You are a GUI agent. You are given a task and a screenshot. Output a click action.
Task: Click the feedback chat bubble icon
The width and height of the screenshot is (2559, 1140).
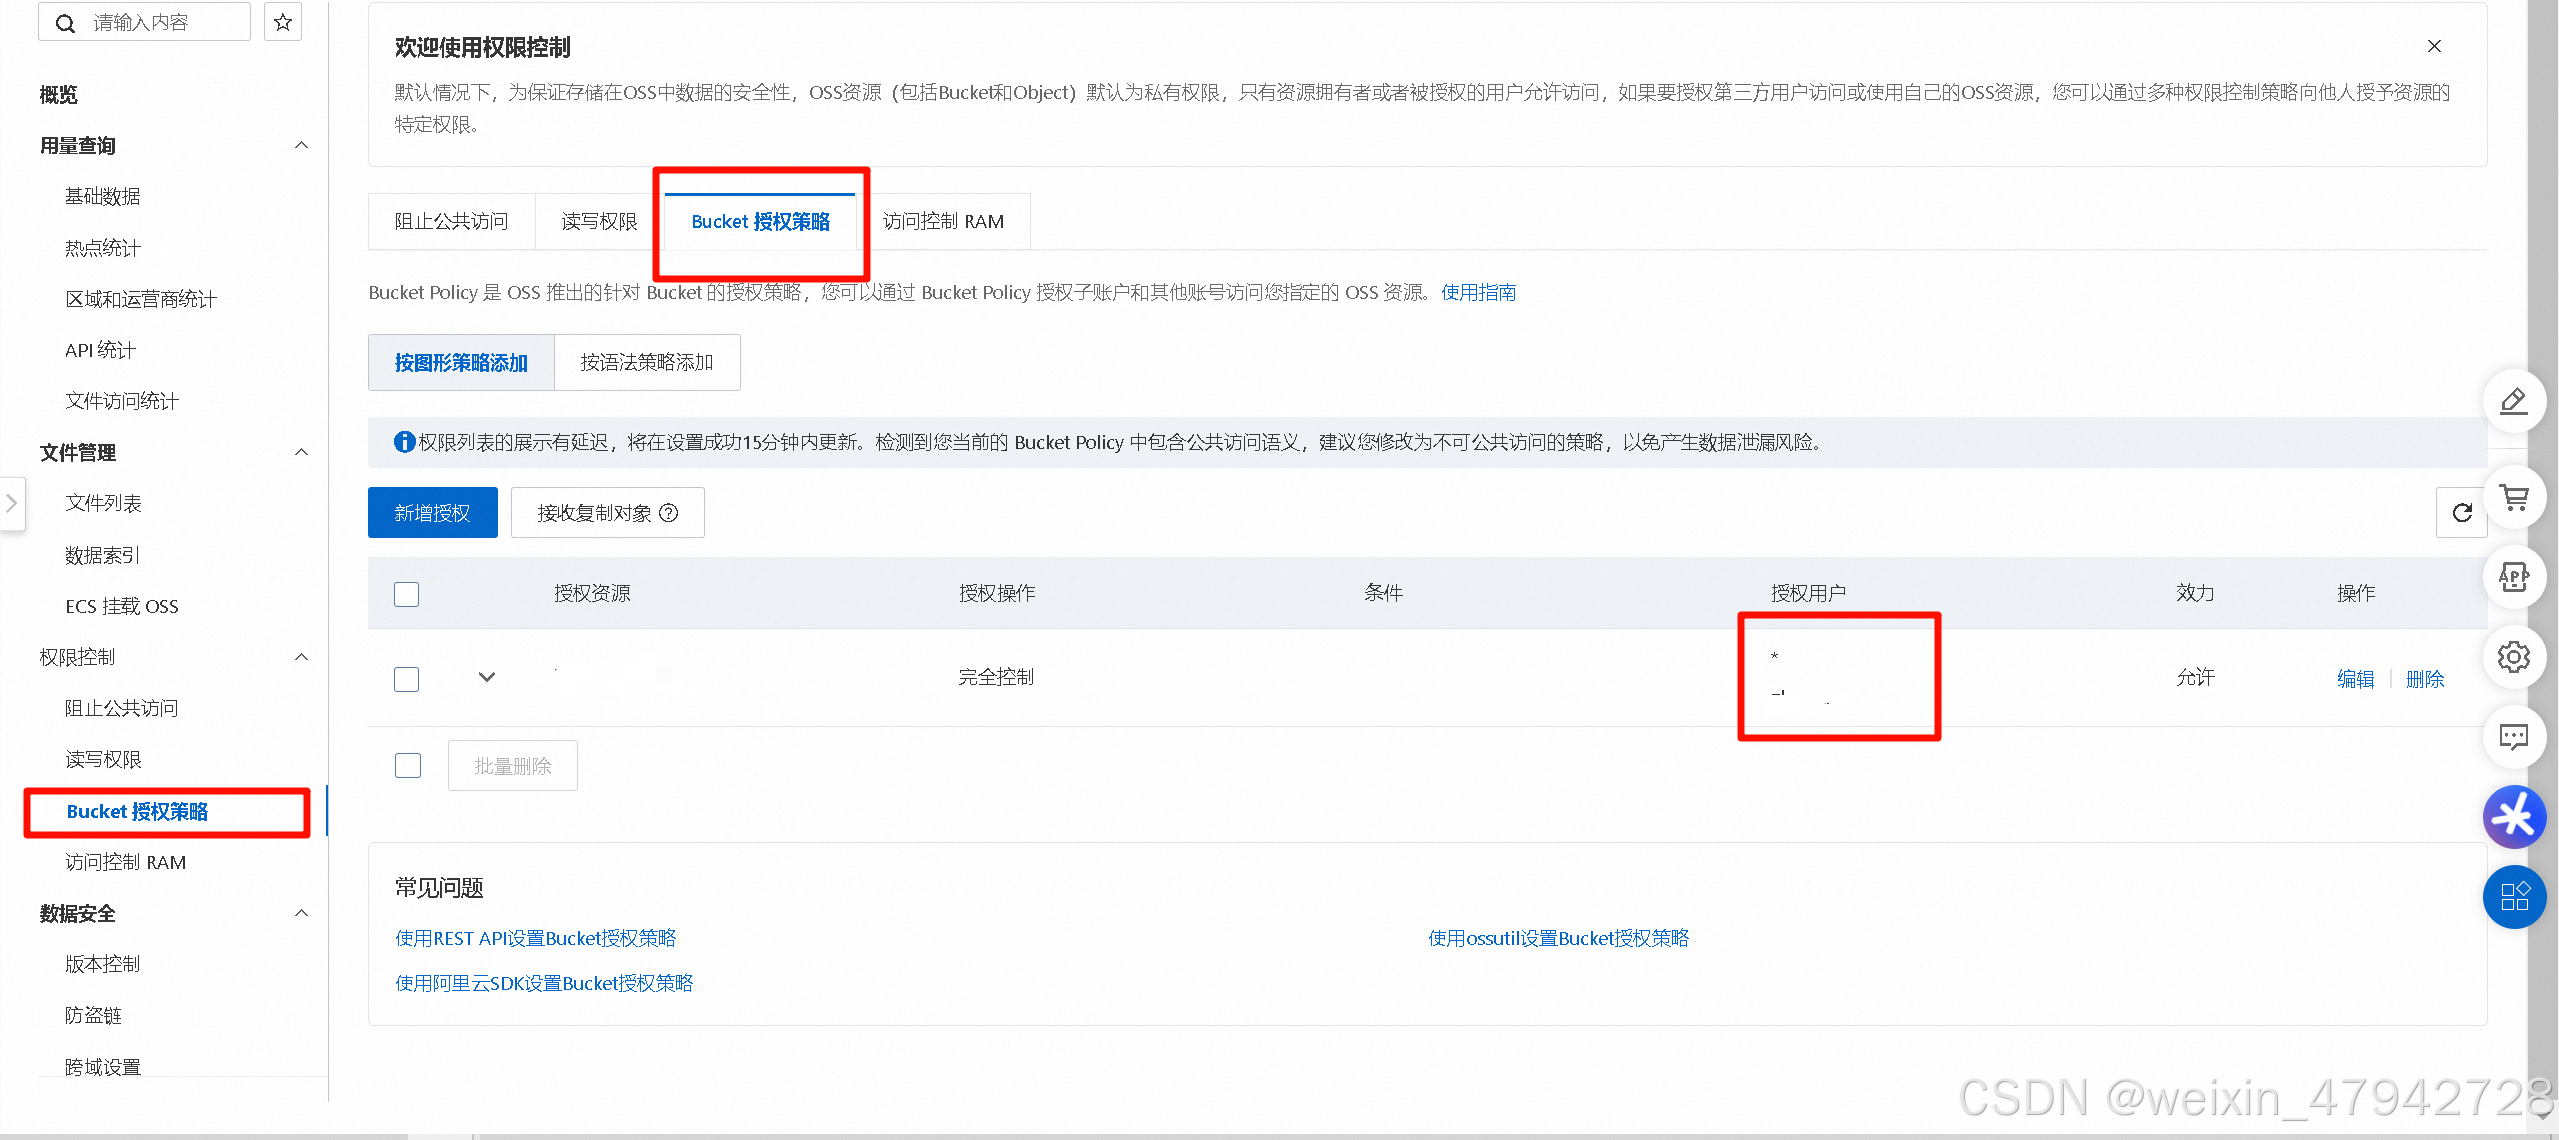tap(2515, 737)
